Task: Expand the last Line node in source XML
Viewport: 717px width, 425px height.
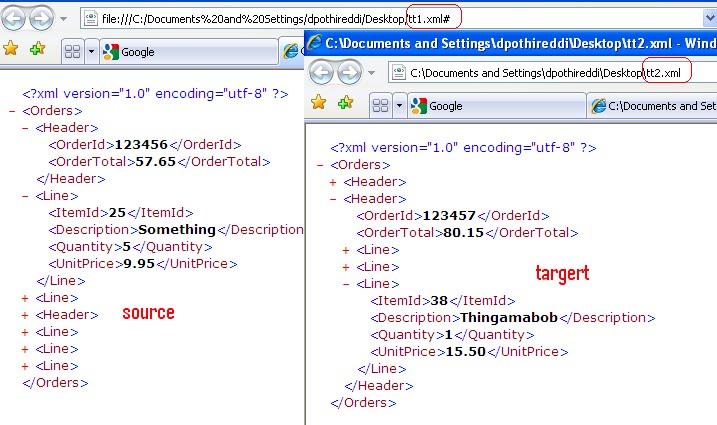Action: coord(25,366)
